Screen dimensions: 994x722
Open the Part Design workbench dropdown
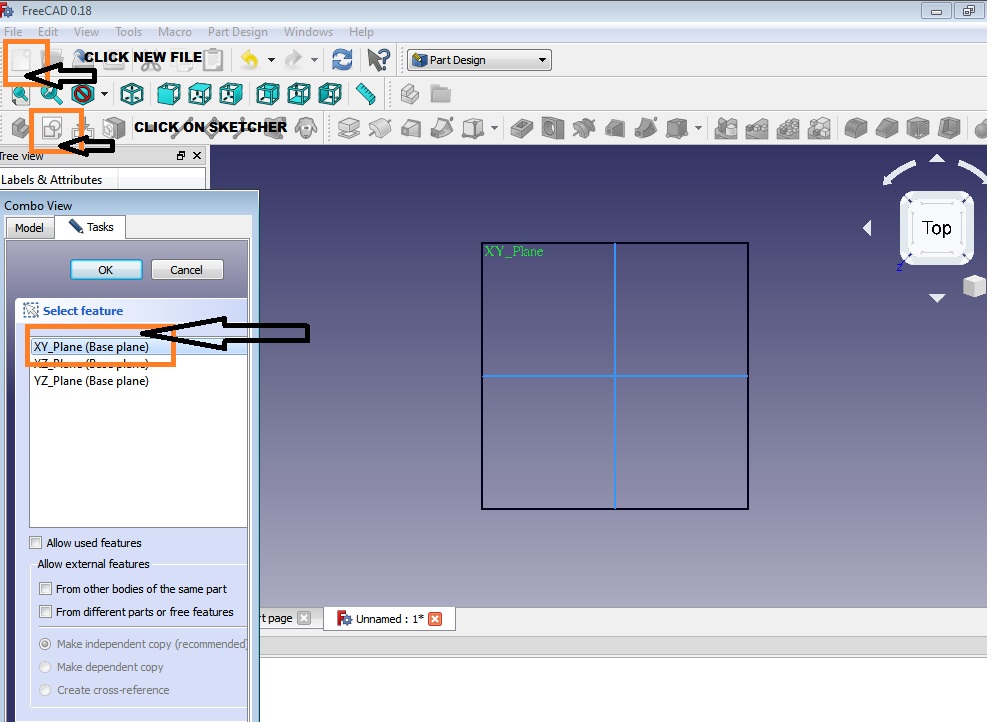click(x=479, y=60)
